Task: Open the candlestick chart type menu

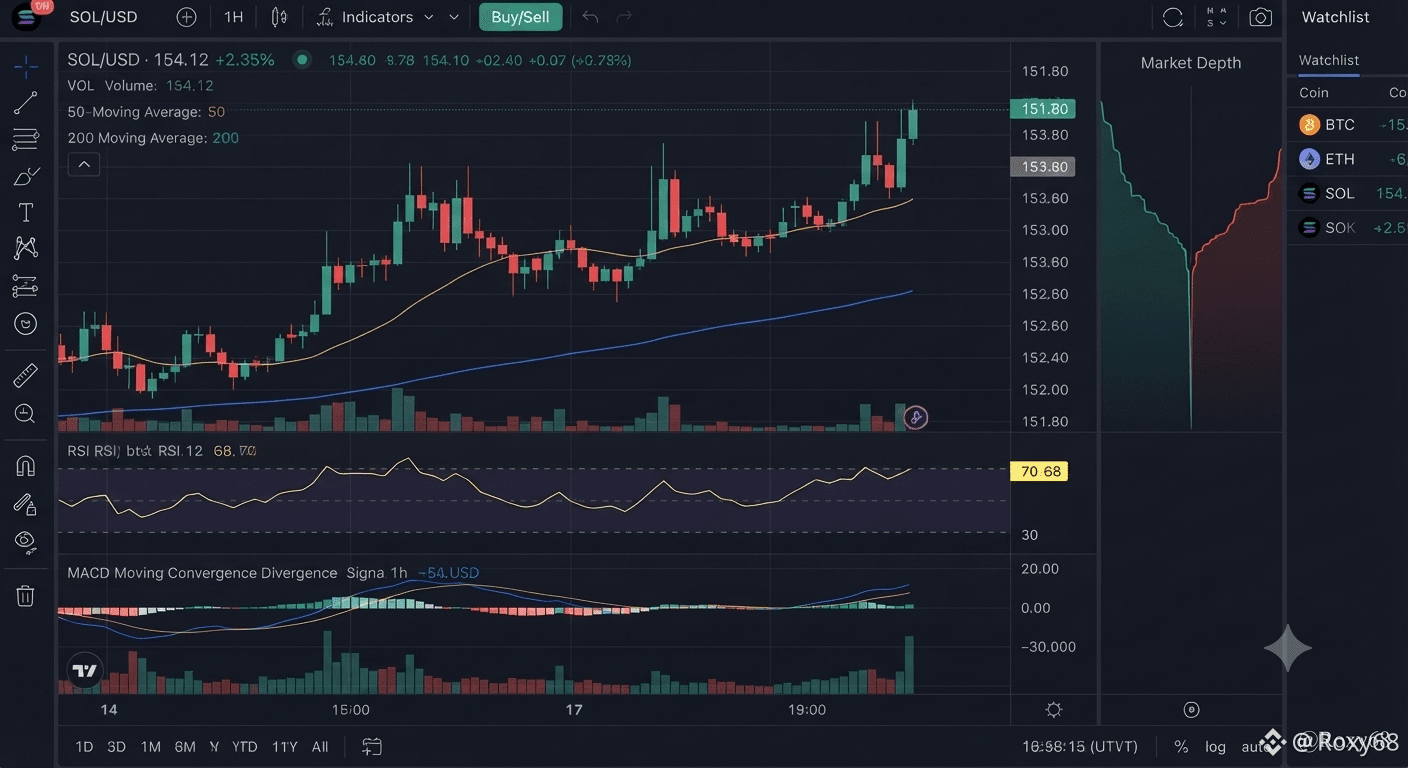Action: pos(279,17)
